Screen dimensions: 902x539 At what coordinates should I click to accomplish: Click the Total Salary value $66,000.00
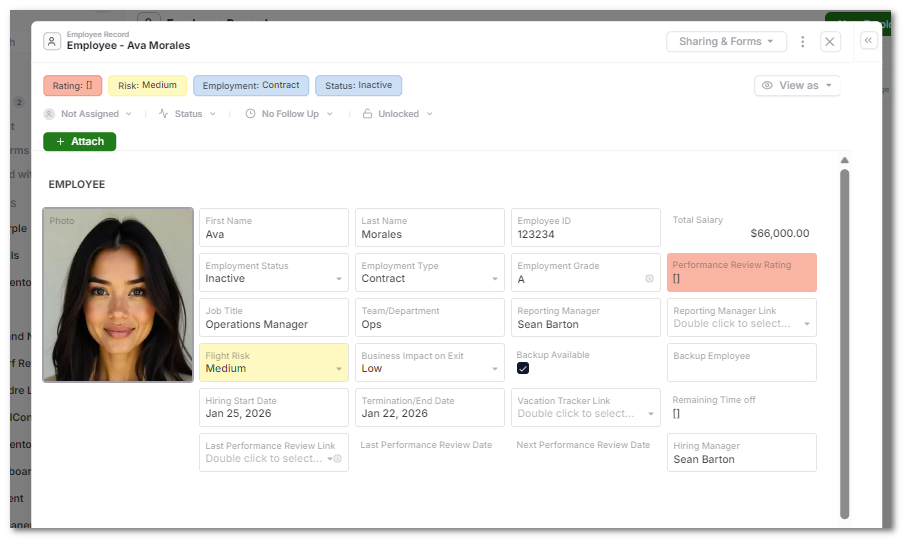[779, 234]
